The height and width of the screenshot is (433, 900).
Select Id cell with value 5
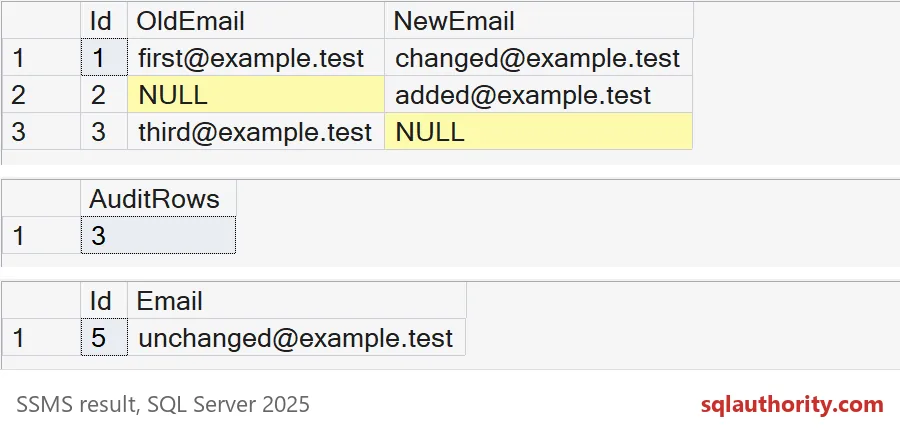tap(104, 338)
